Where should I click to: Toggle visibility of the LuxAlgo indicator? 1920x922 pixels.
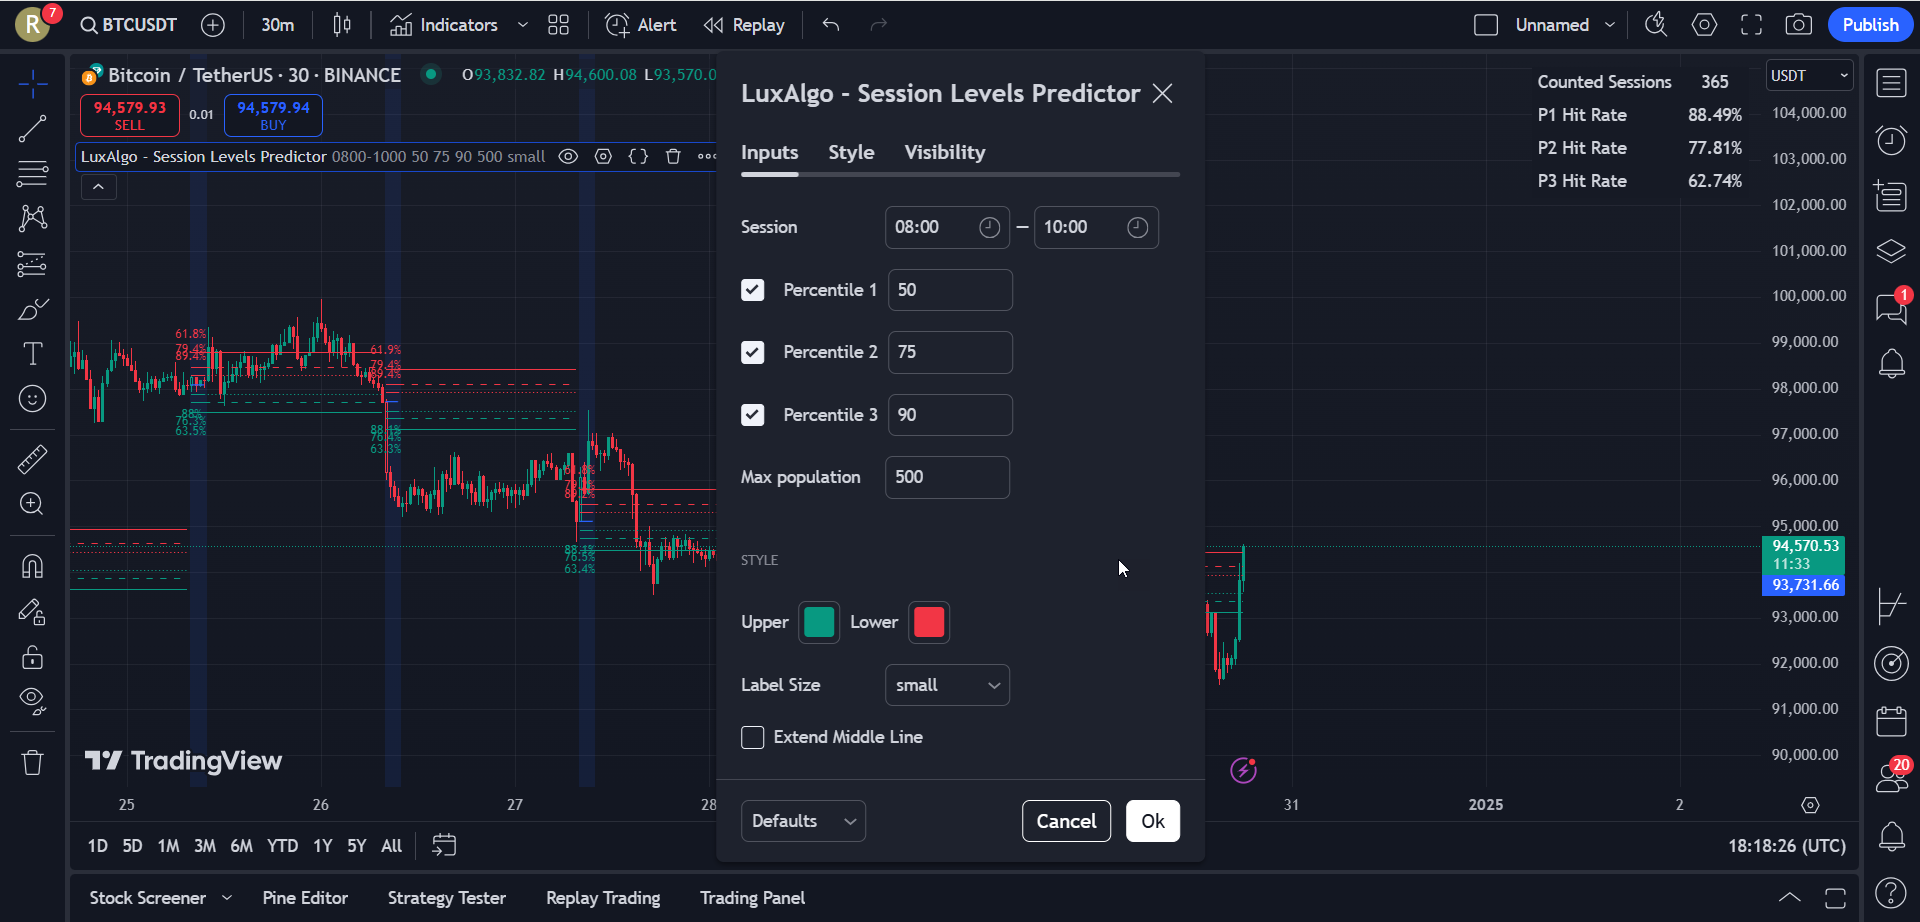568,156
